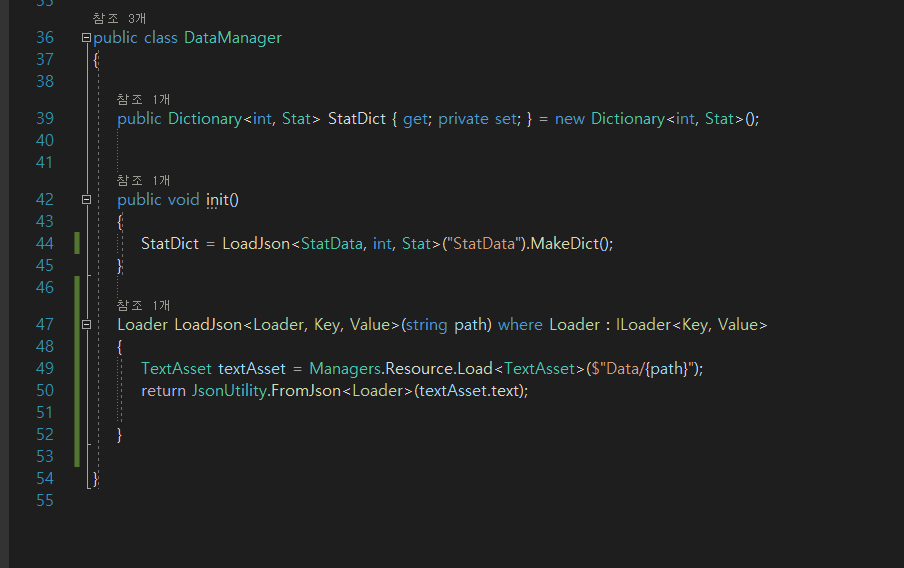Open the '참조 3개' references above the DataManager class
This screenshot has height=568, width=904.
119,18
